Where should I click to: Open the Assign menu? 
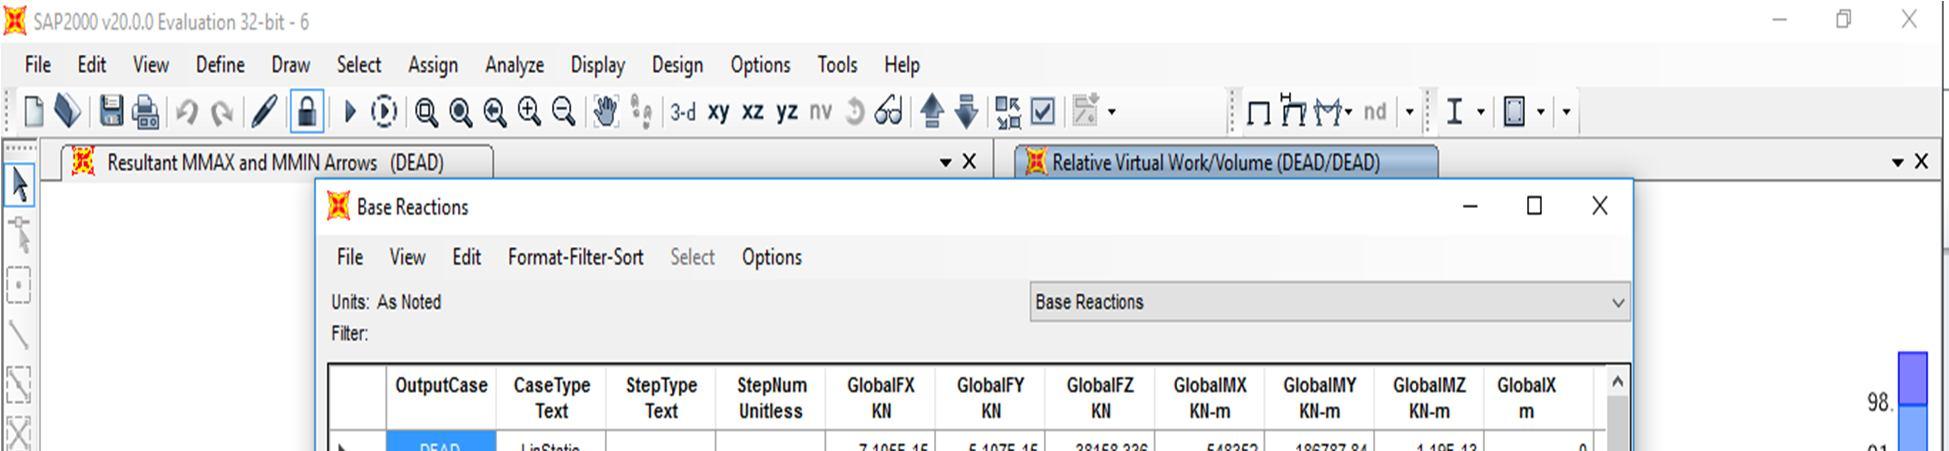pos(433,65)
